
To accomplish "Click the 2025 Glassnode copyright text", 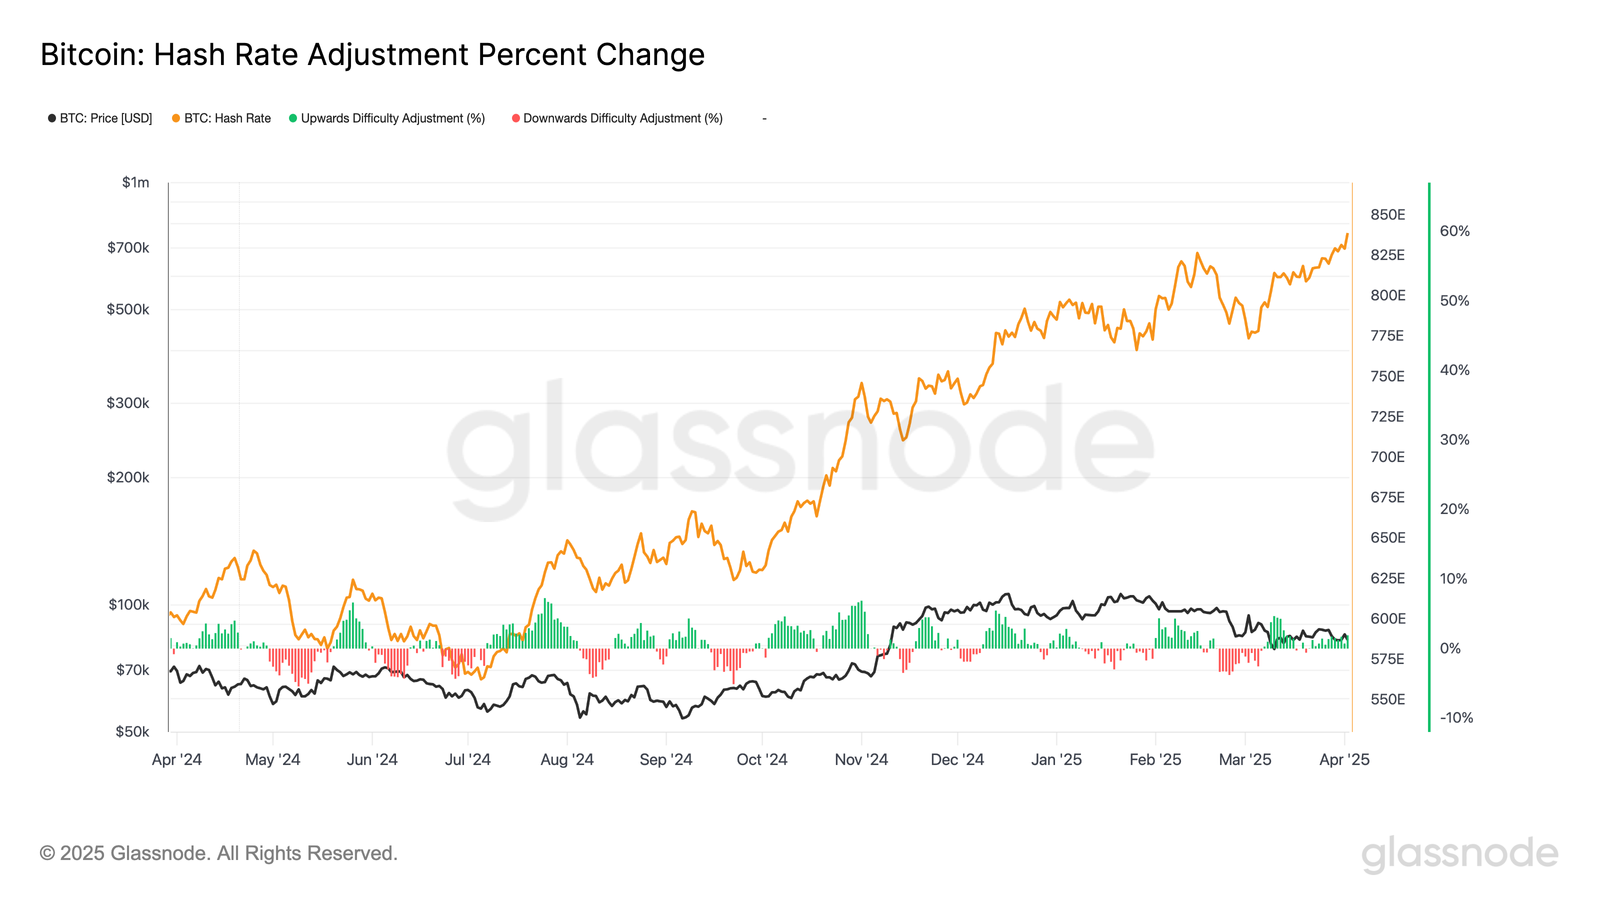I will pyautogui.click(x=219, y=854).
